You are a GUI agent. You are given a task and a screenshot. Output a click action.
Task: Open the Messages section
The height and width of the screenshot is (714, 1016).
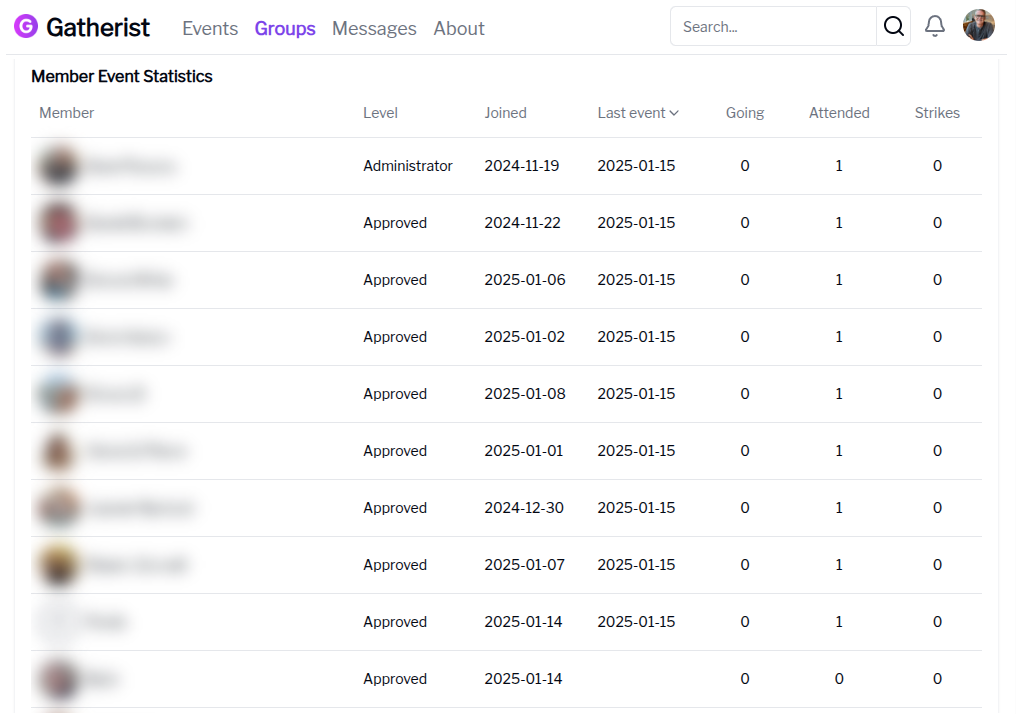point(374,28)
